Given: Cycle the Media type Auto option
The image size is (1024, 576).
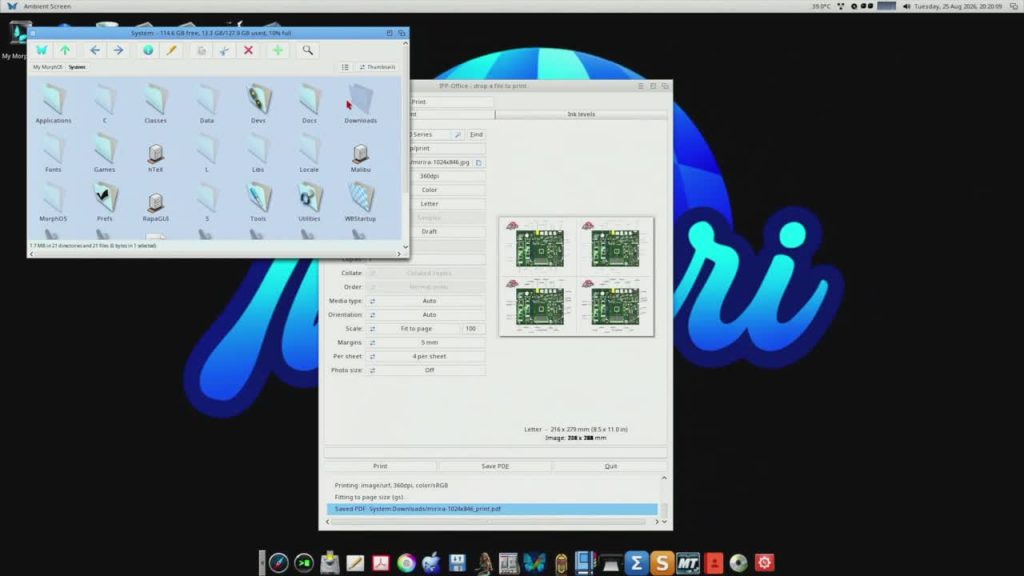Looking at the screenshot, I should pyautogui.click(x=426, y=301).
